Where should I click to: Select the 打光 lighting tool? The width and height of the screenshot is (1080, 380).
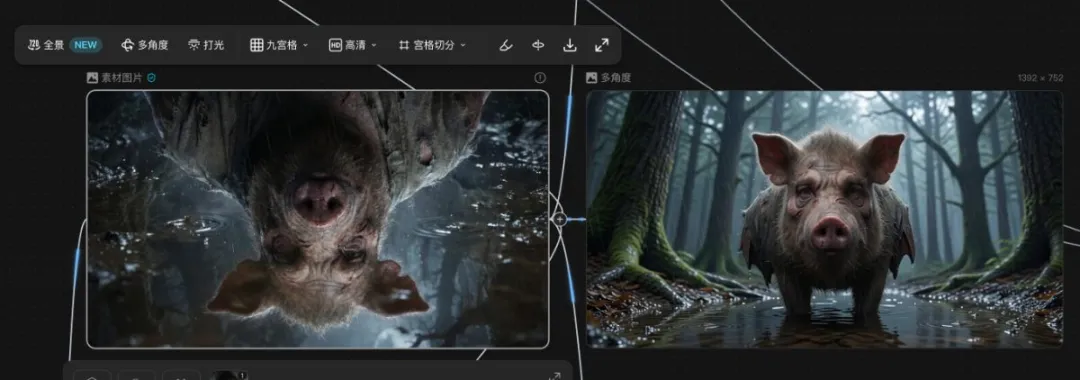point(206,45)
